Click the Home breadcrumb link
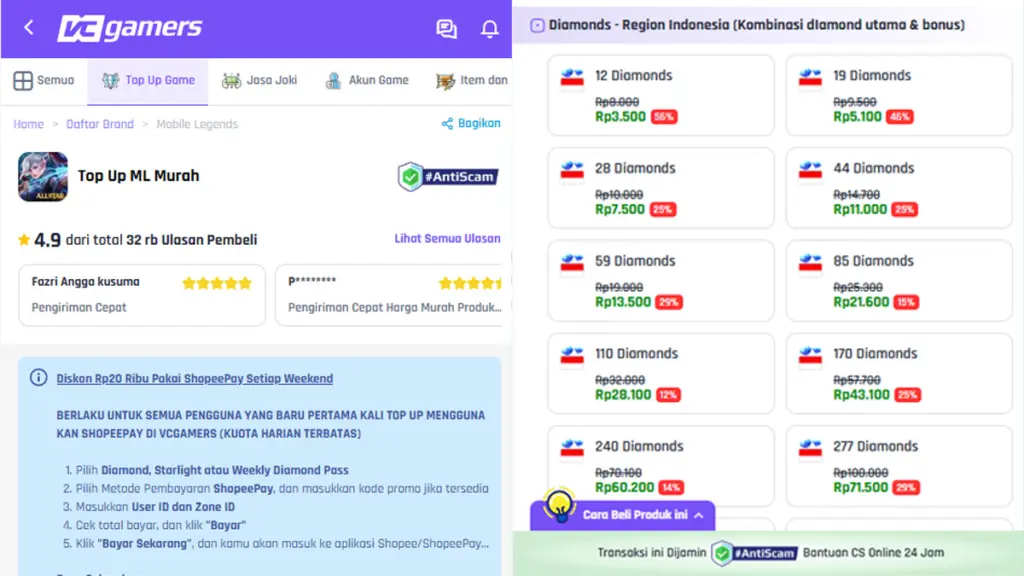 pyautogui.click(x=29, y=124)
